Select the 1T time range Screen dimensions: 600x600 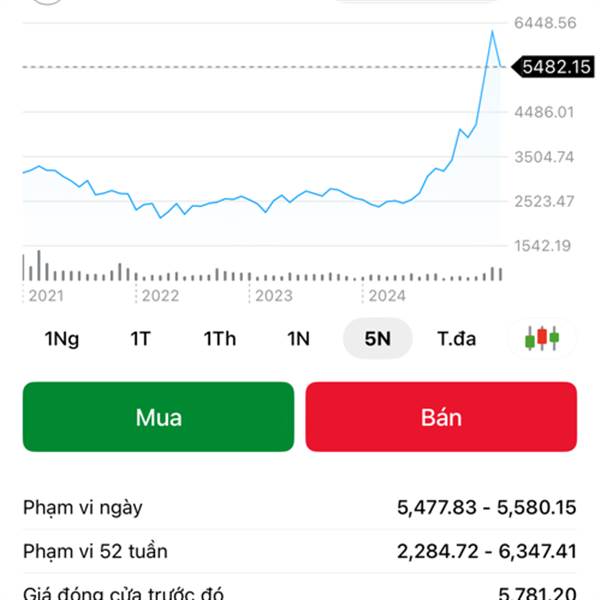pyautogui.click(x=140, y=338)
